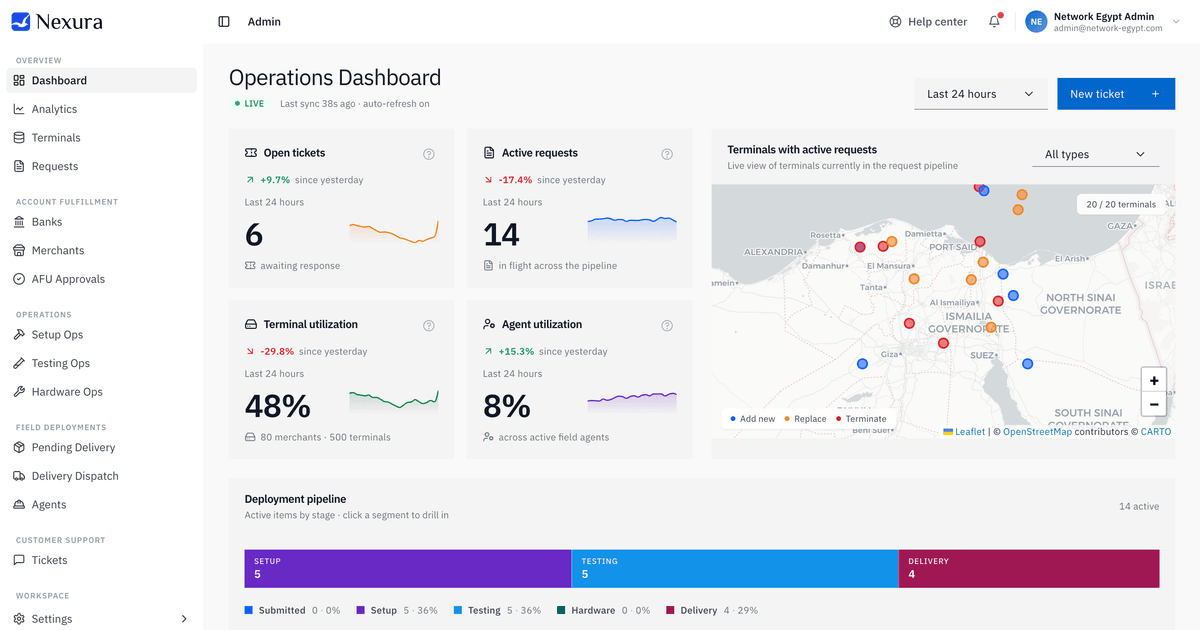The image size is (1200, 630).
Task: Go to Tickets under Customer Support
Action: (101, 560)
